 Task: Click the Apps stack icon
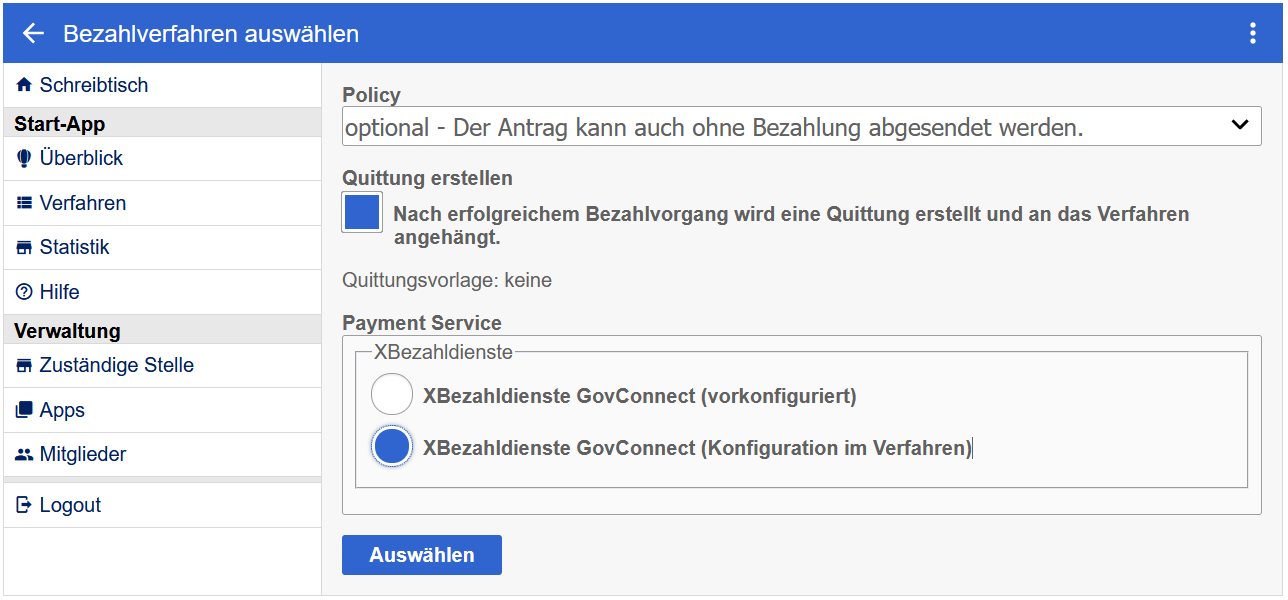(x=25, y=411)
